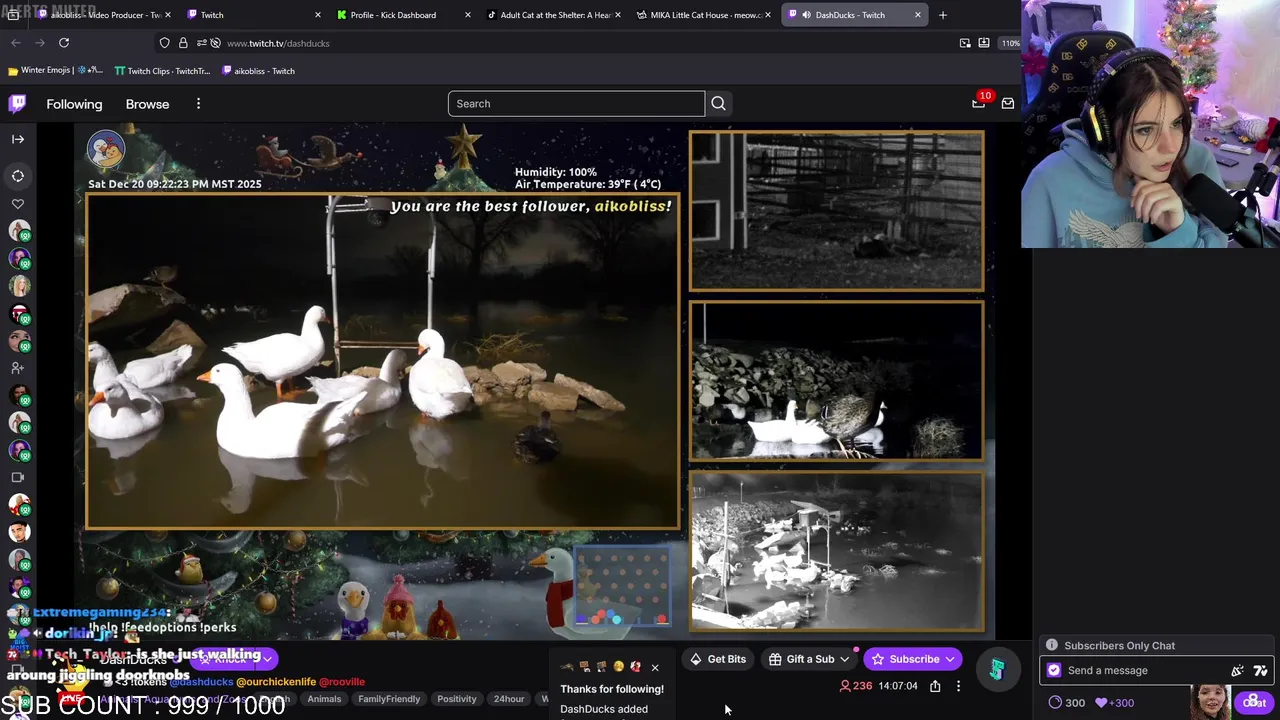
Task: Click the Subscribers Only Chat info icon
Action: click(1052, 646)
